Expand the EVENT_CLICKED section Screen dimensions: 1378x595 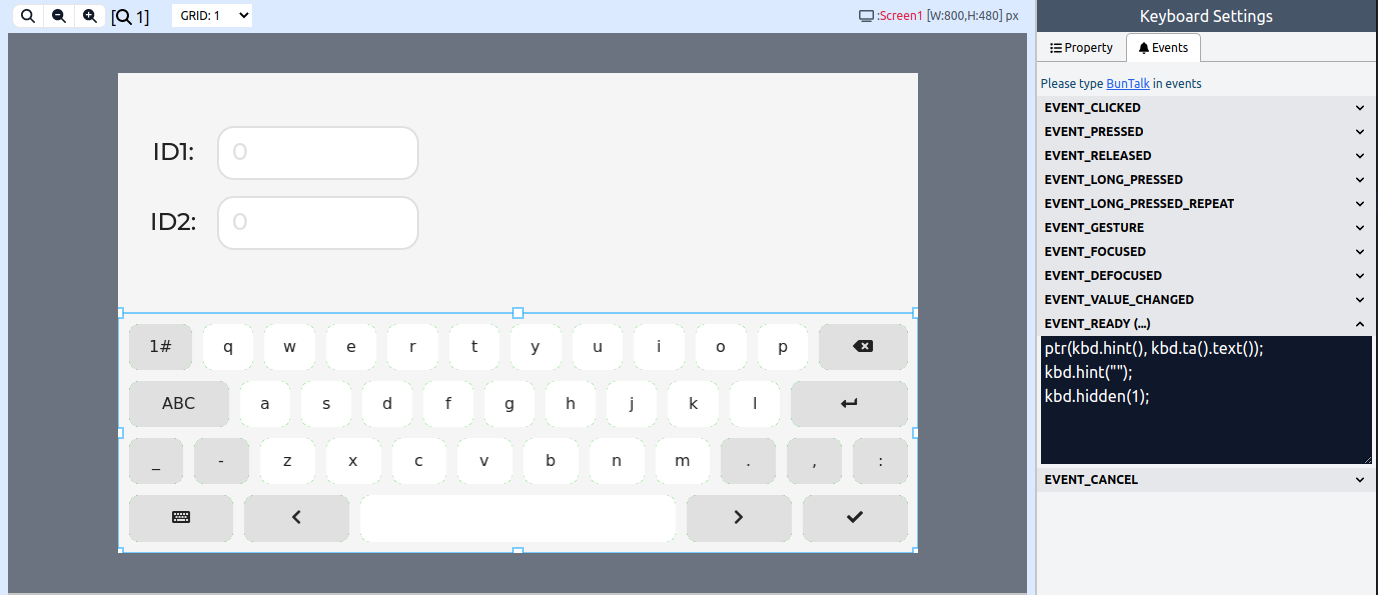(1204, 108)
